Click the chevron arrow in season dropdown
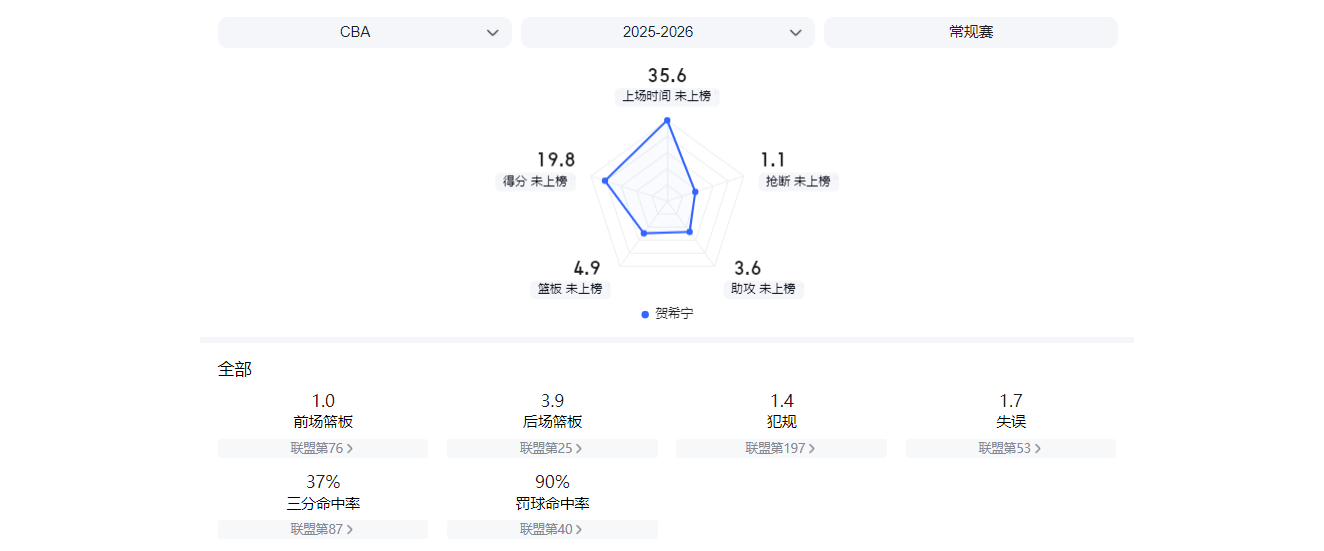The image size is (1324, 551). [x=796, y=33]
